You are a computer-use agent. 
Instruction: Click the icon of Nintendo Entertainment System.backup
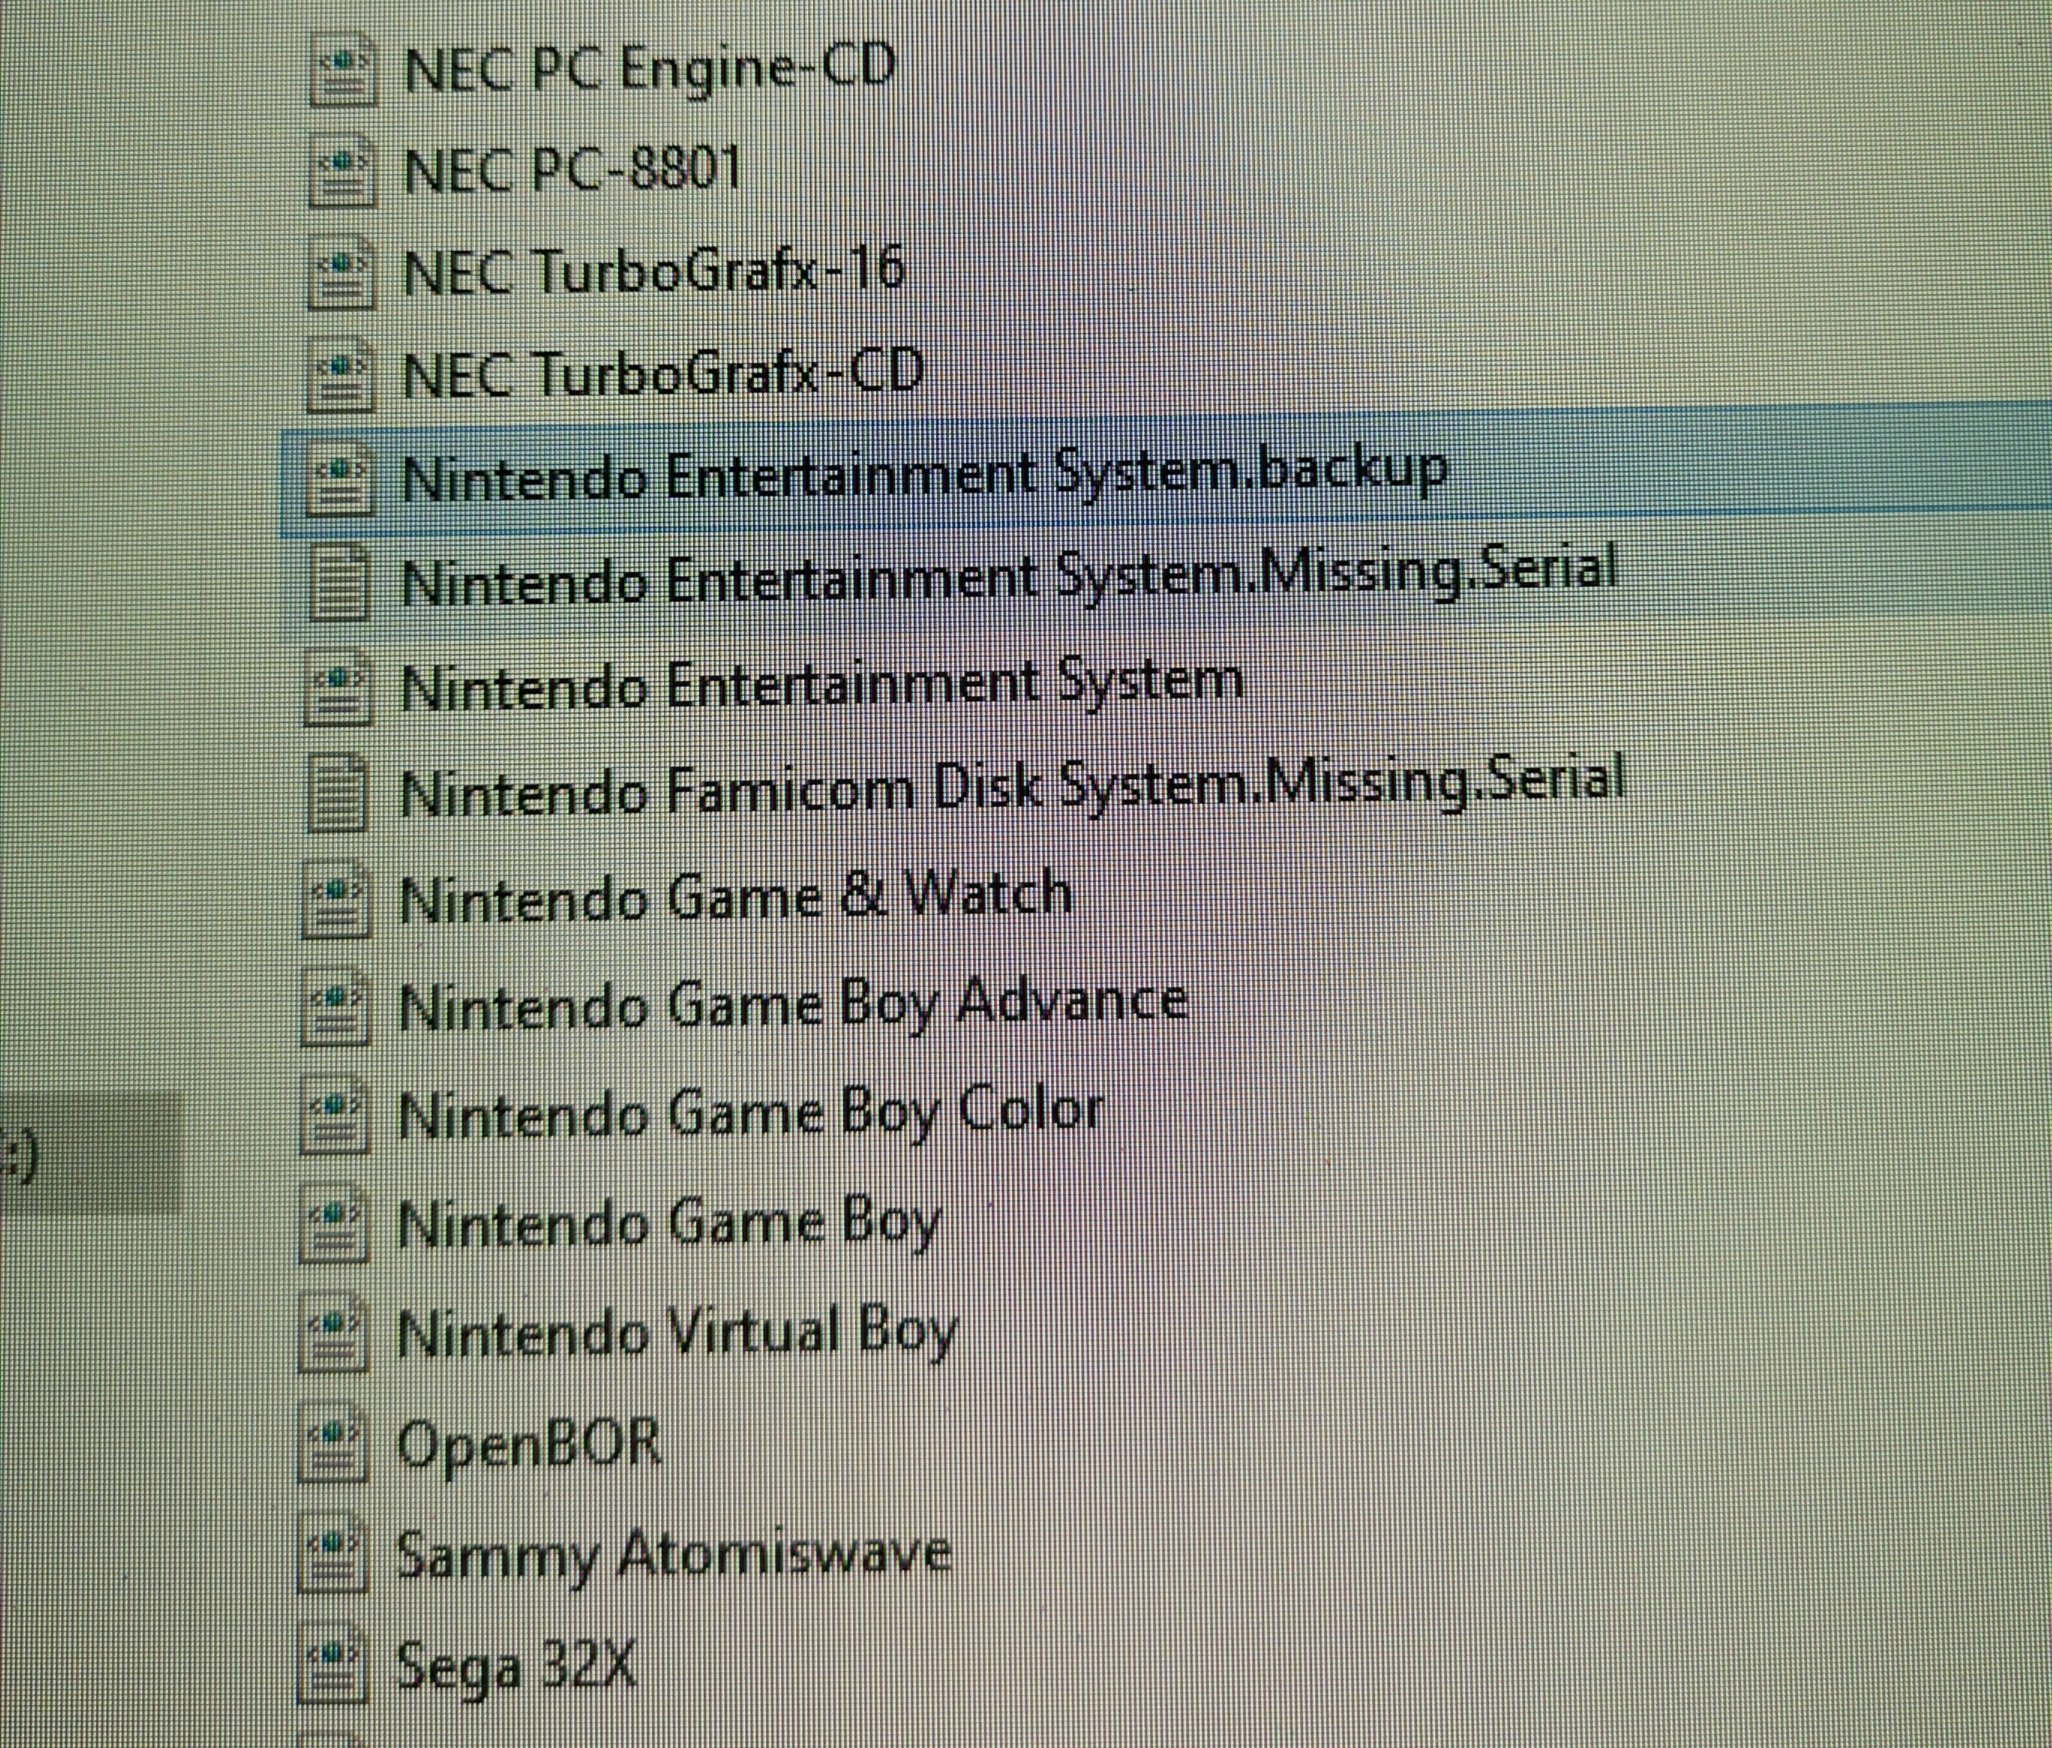[x=341, y=479]
